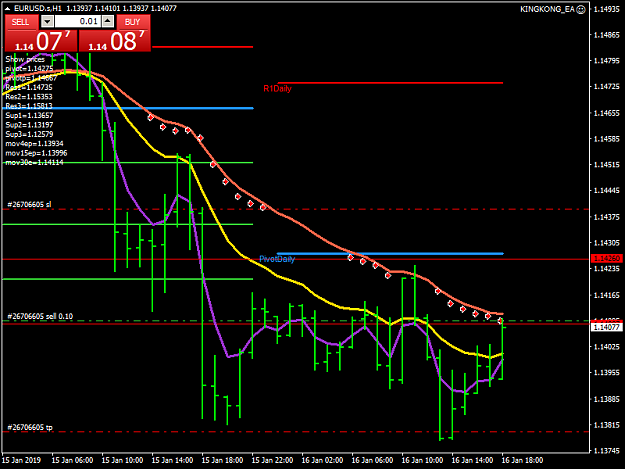
Task: Click the KINGKONG_EA expert advisor label
Action: click(547, 9)
